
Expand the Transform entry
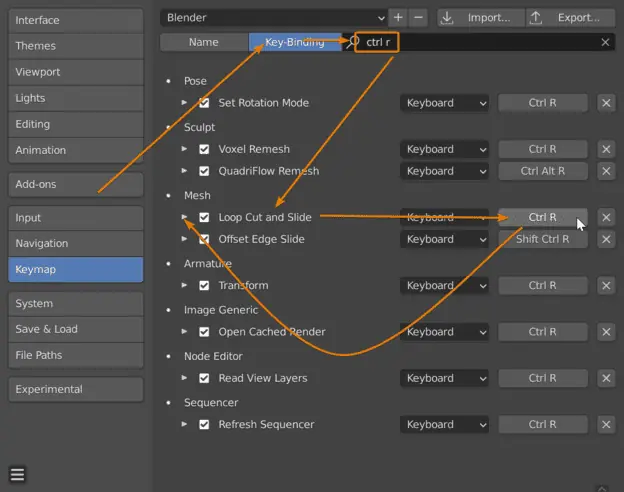(x=184, y=285)
